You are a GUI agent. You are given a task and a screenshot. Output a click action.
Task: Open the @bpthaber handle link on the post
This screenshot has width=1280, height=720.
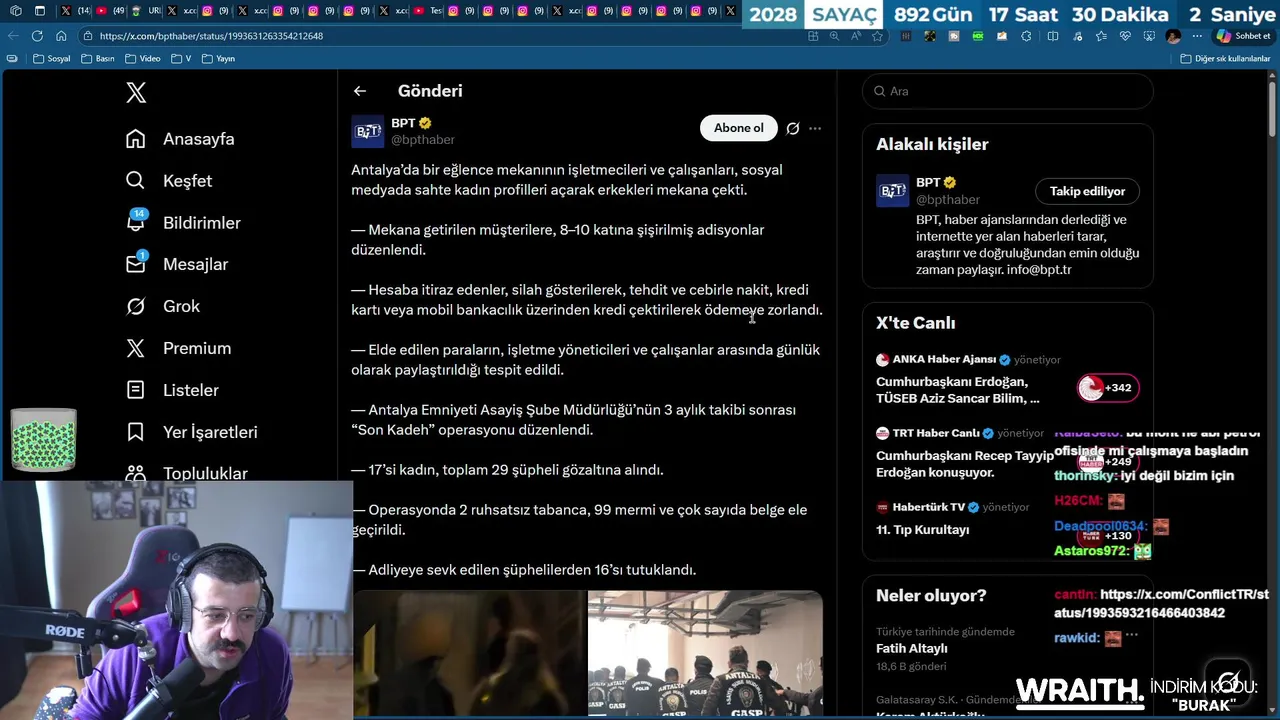423,140
